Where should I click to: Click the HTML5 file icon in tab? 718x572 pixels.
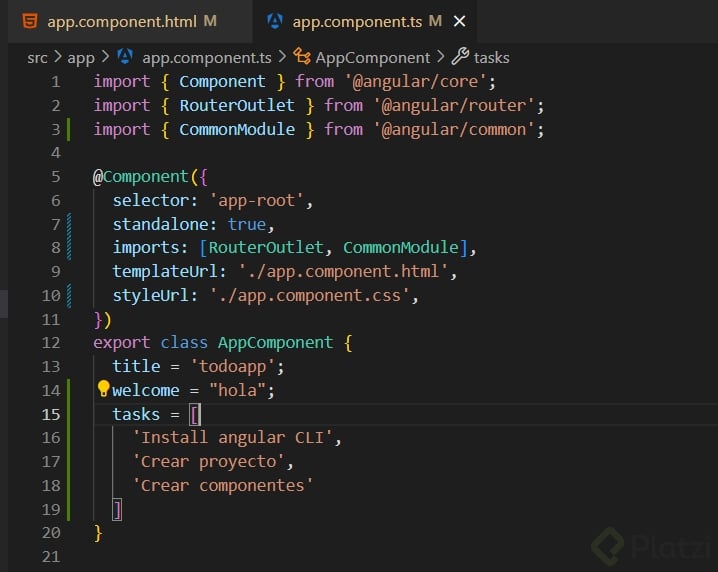click(x=30, y=21)
